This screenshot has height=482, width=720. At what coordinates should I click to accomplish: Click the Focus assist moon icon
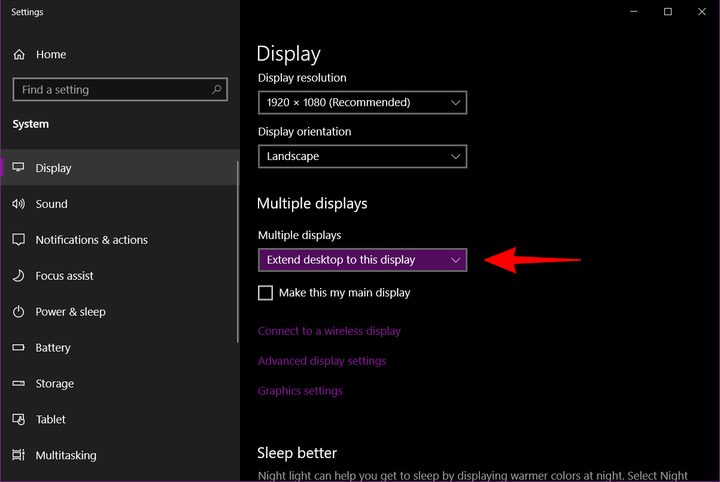pyautogui.click(x=18, y=275)
